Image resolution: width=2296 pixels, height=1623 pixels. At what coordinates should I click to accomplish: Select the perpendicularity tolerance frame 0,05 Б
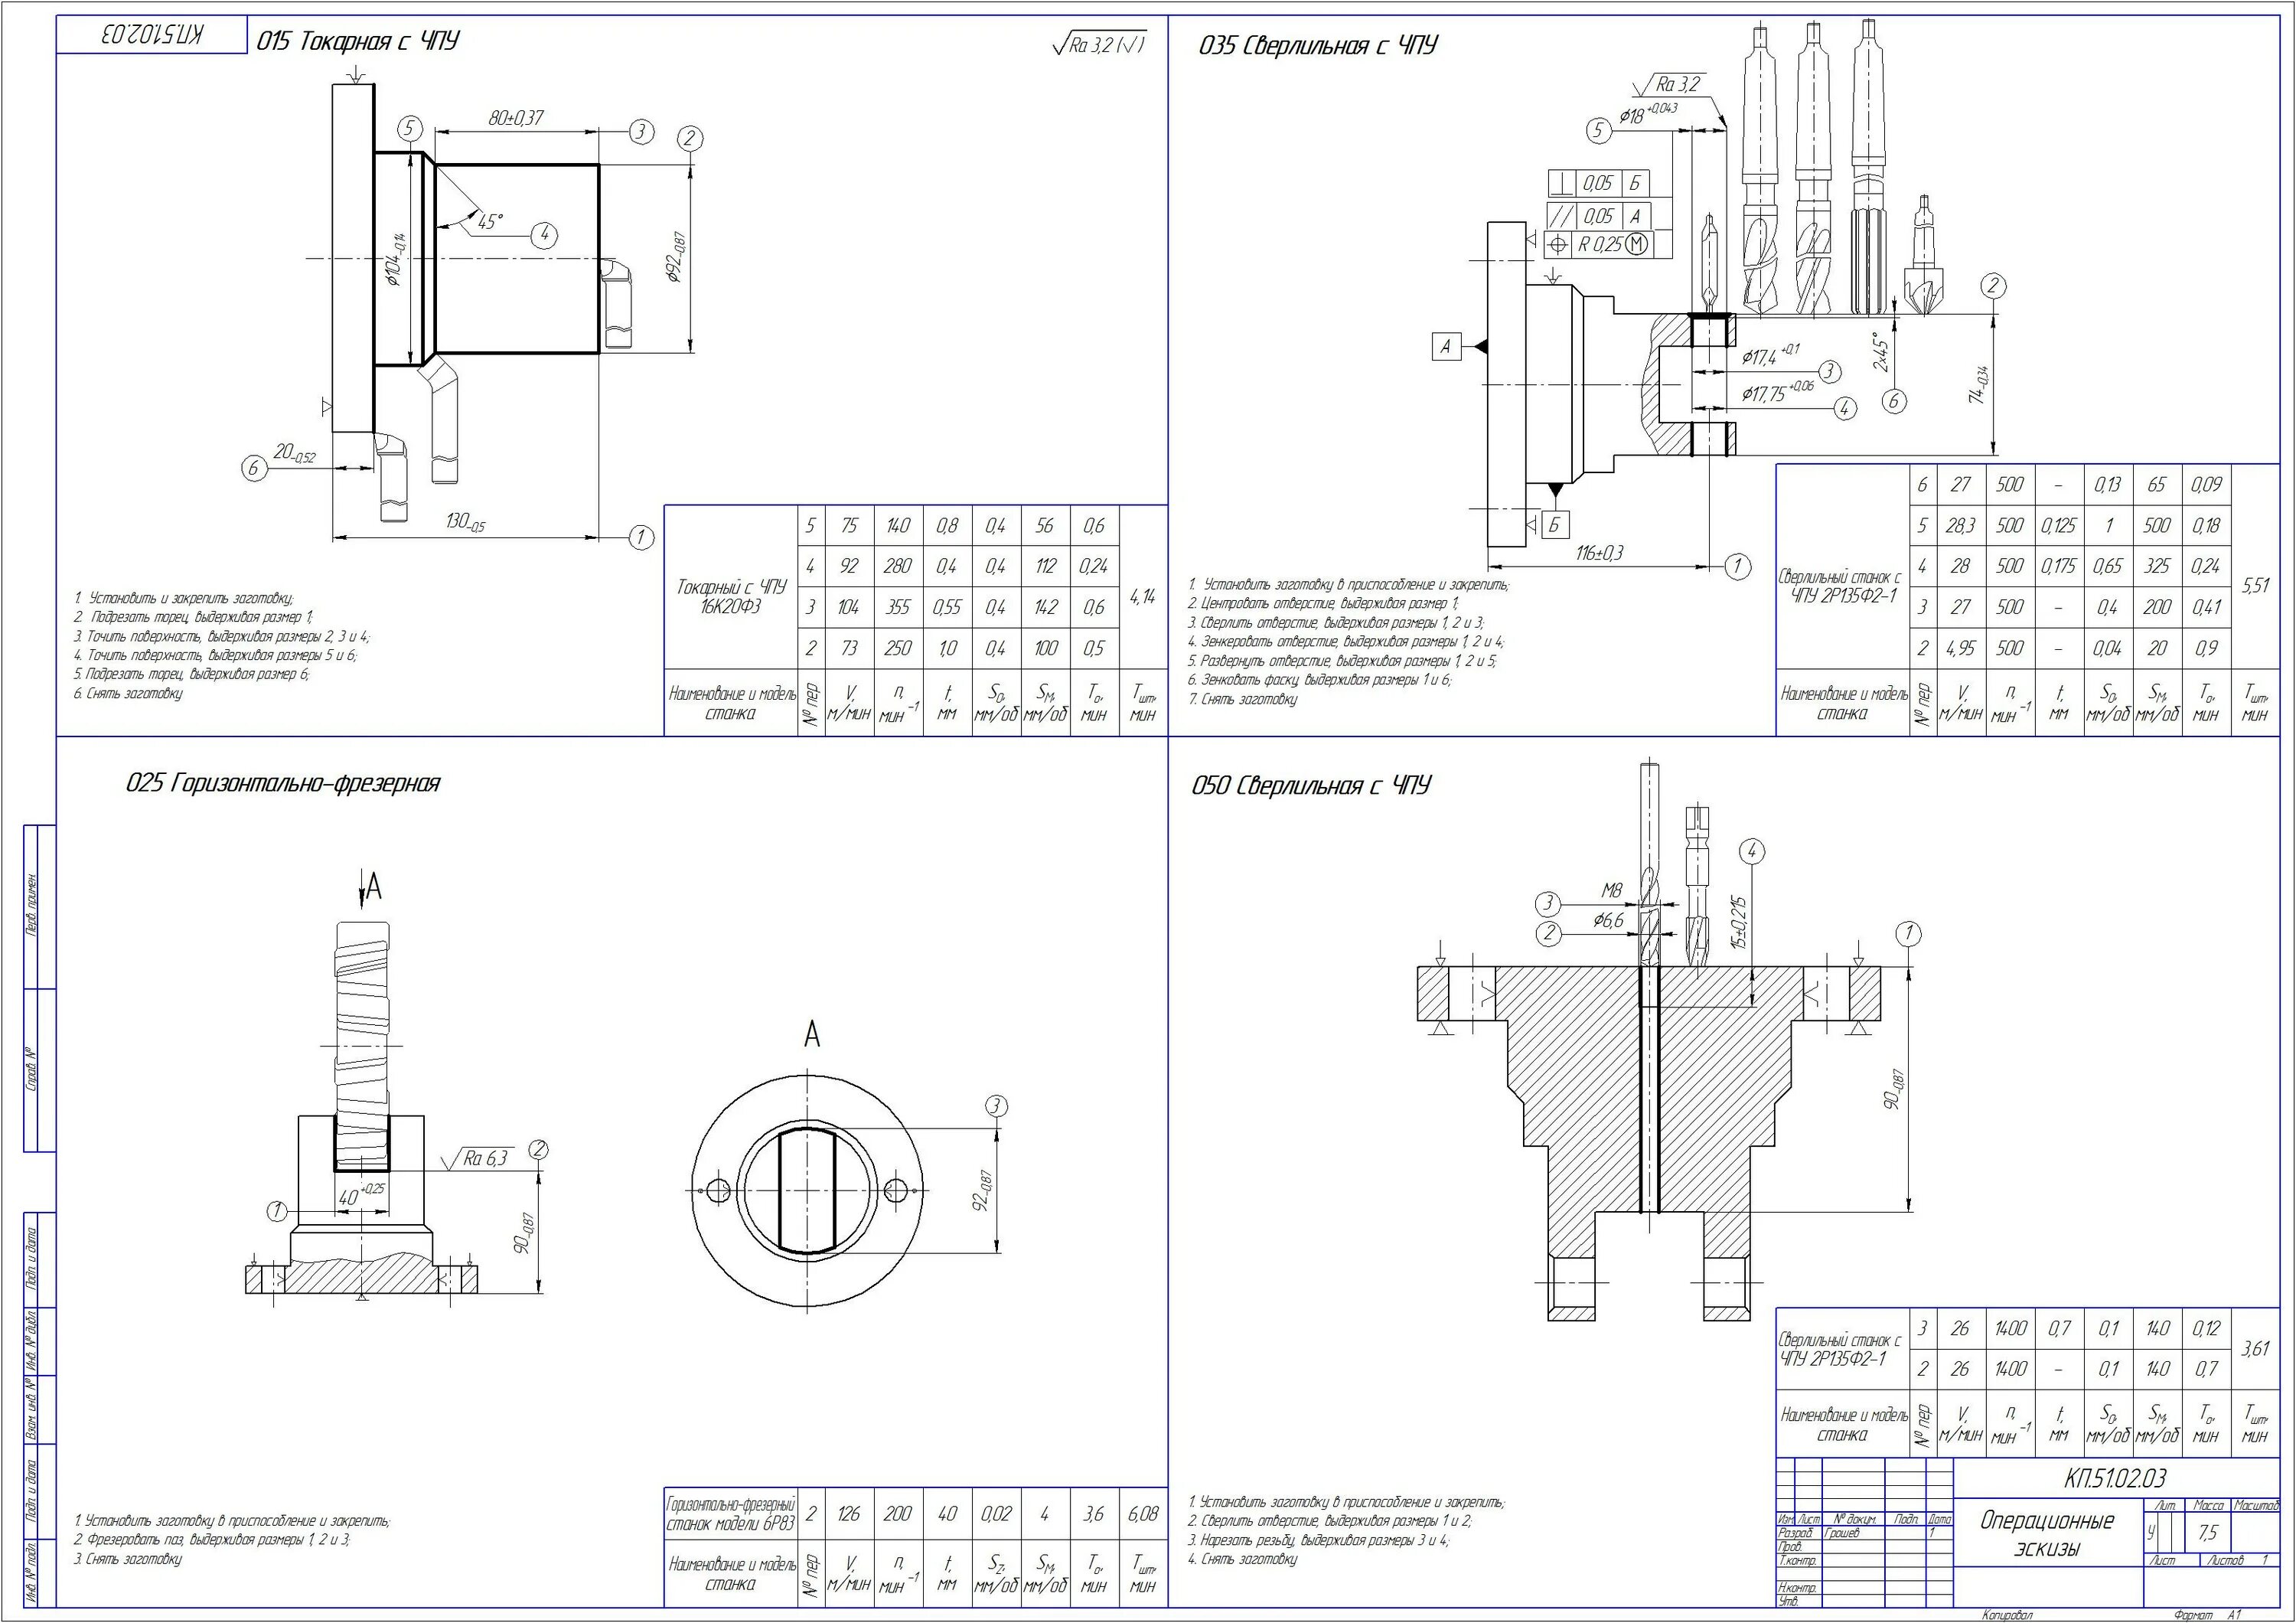point(1598,183)
